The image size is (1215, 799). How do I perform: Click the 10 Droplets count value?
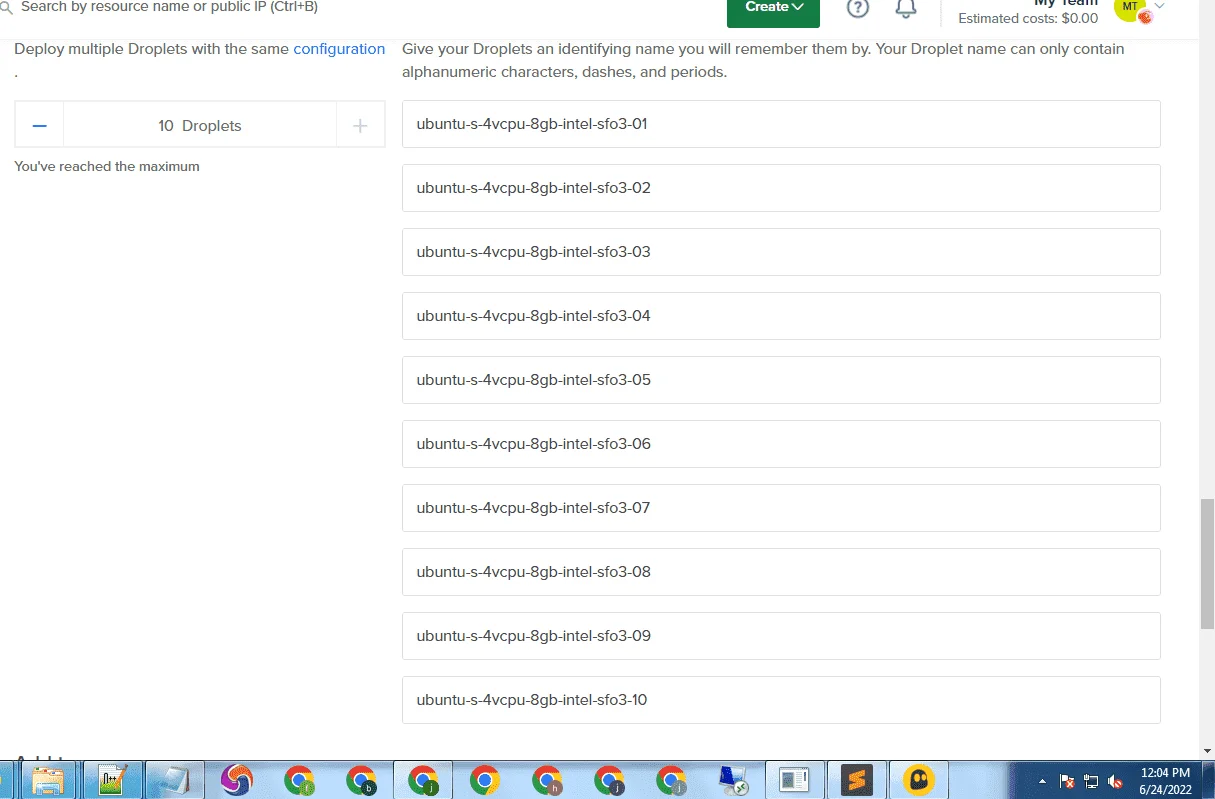200,126
